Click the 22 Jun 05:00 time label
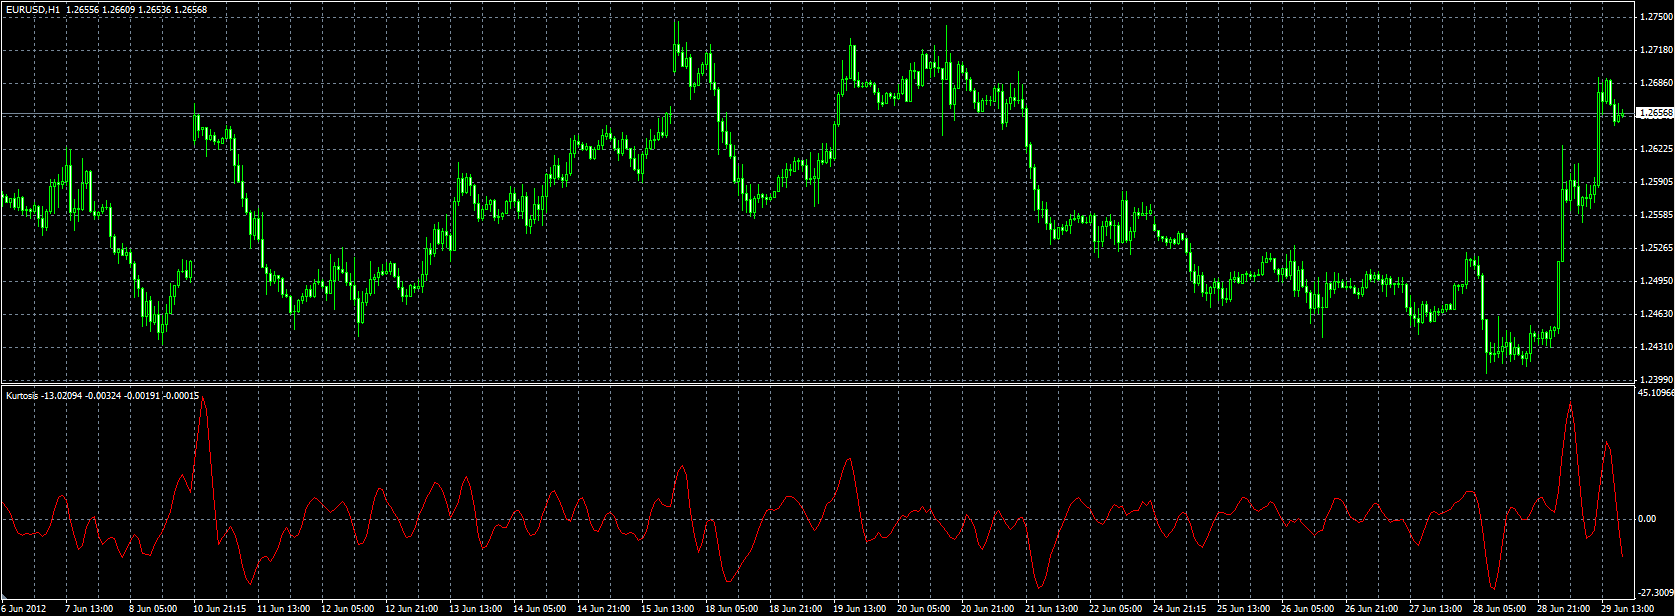 pyautogui.click(x=1115, y=608)
